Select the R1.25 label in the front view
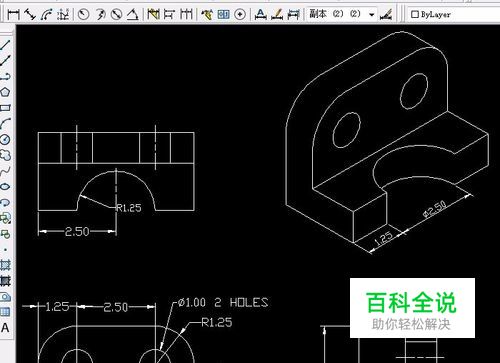Screen dimensions: 500x363 129,208
